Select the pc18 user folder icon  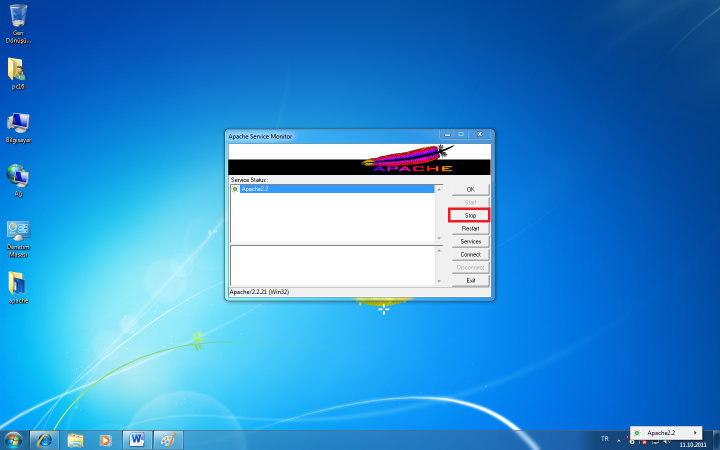(x=17, y=70)
